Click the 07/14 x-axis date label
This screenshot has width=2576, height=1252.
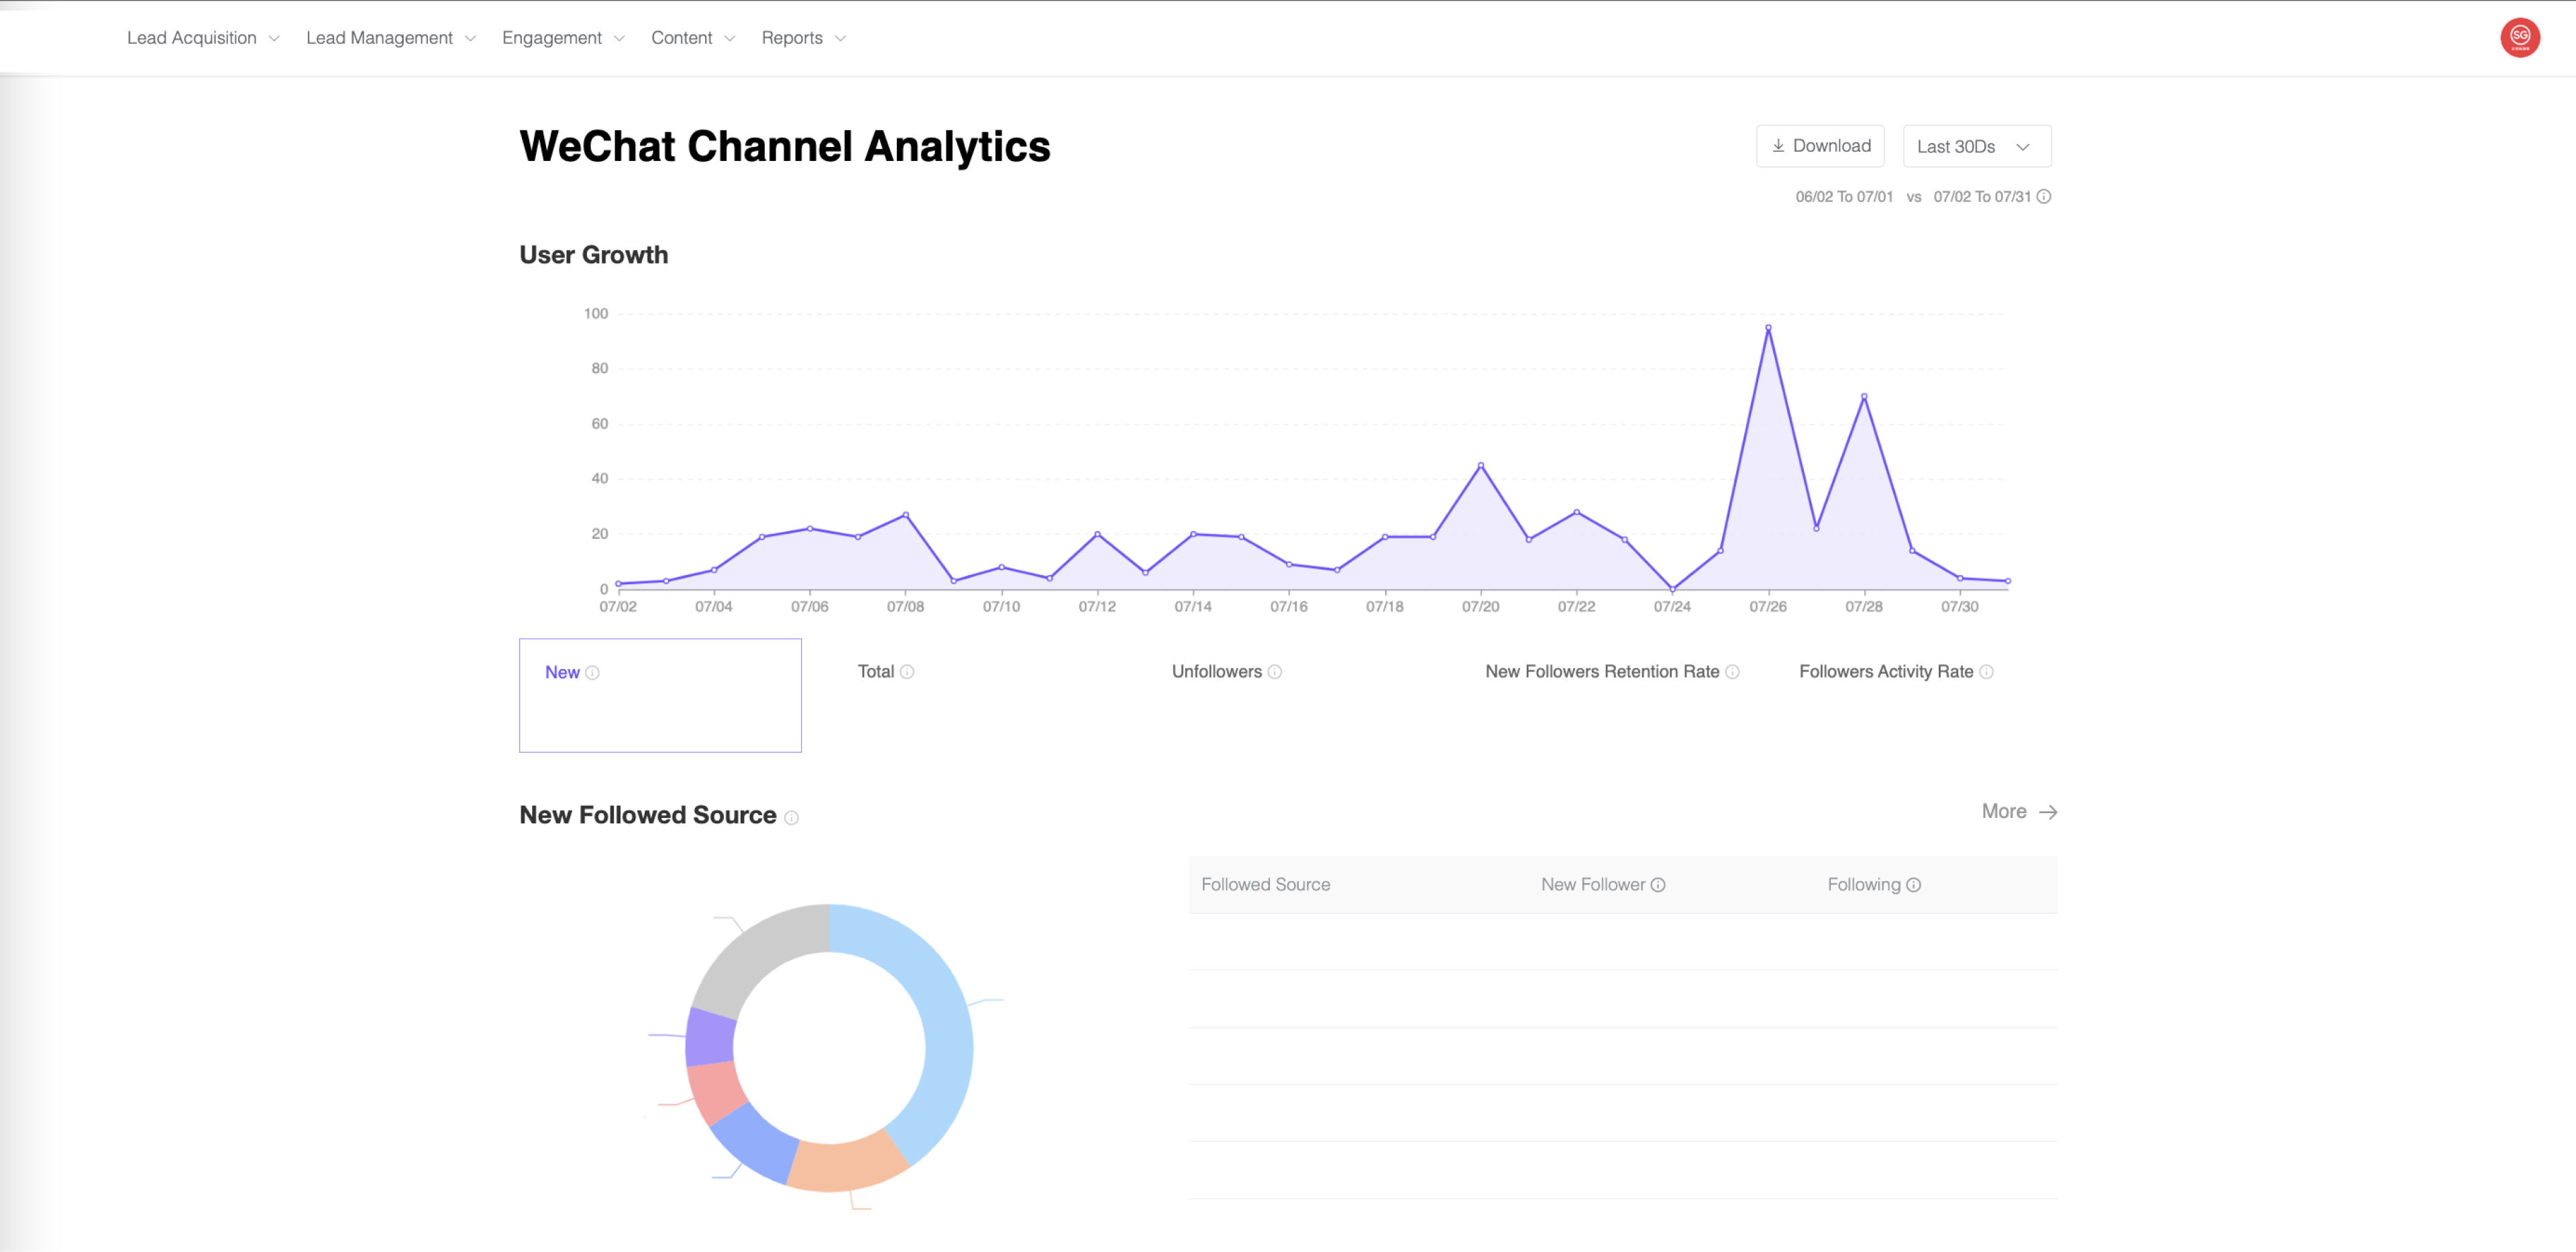(1193, 607)
